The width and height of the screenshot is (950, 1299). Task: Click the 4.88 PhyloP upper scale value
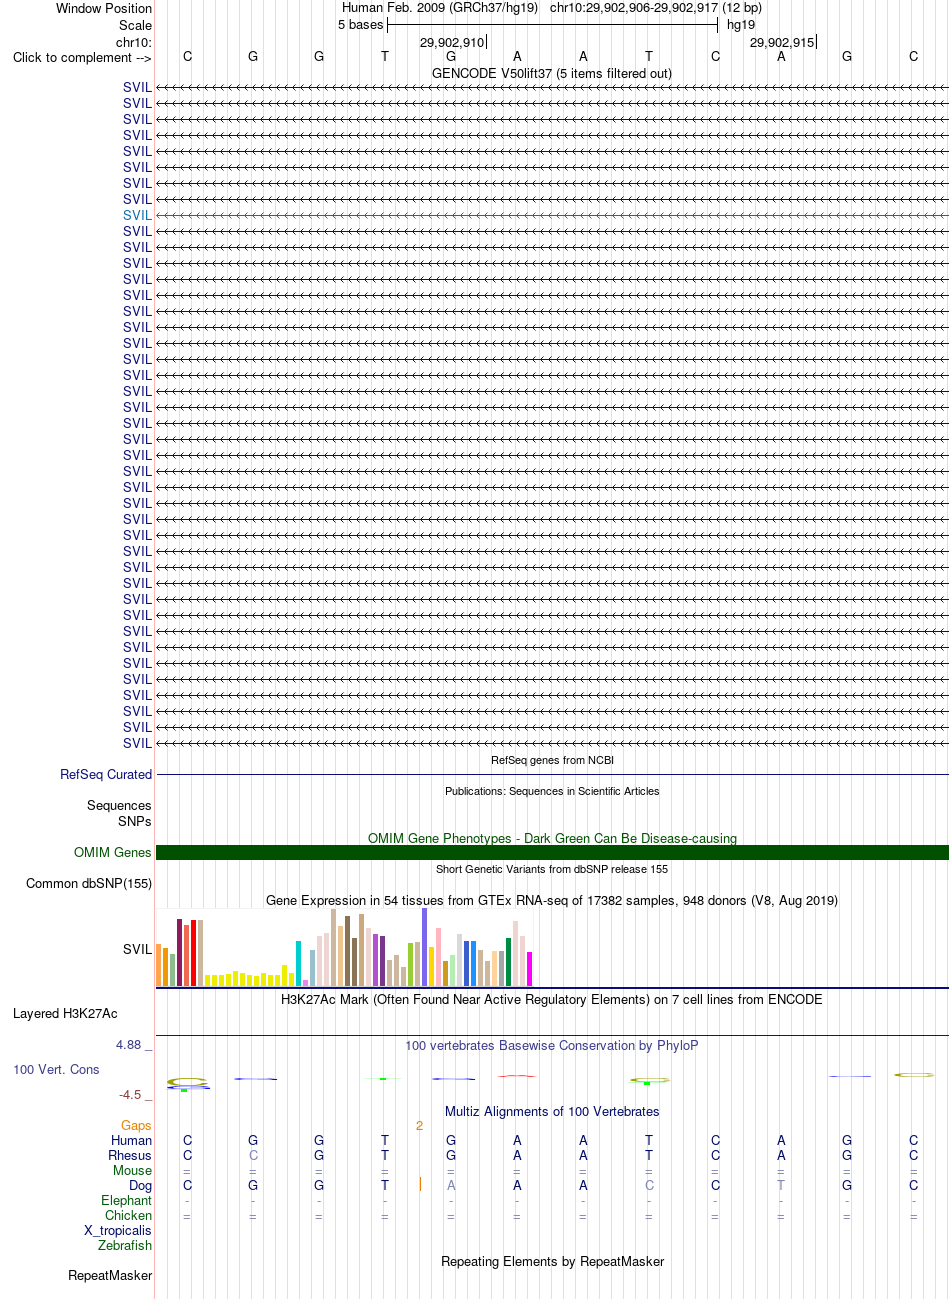click(129, 1044)
